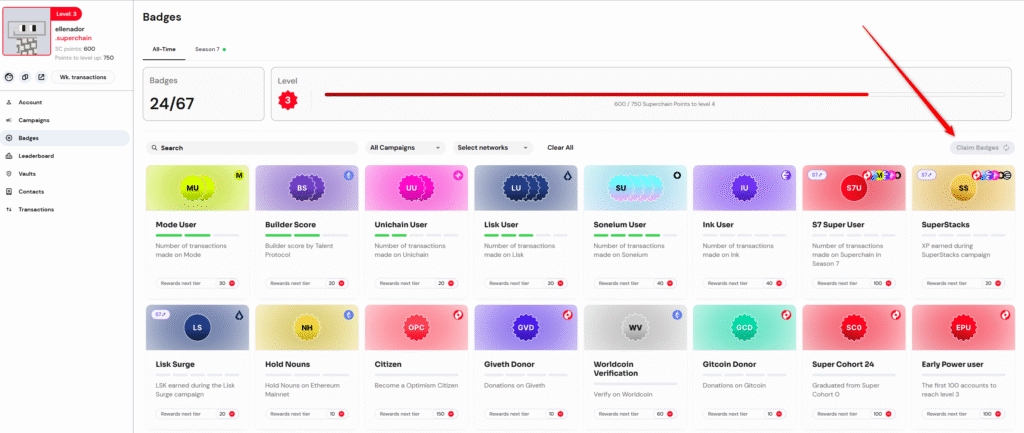The width and height of the screenshot is (1024, 433).
Task: Click the avatar face icon under the profile
Action: [9, 77]
